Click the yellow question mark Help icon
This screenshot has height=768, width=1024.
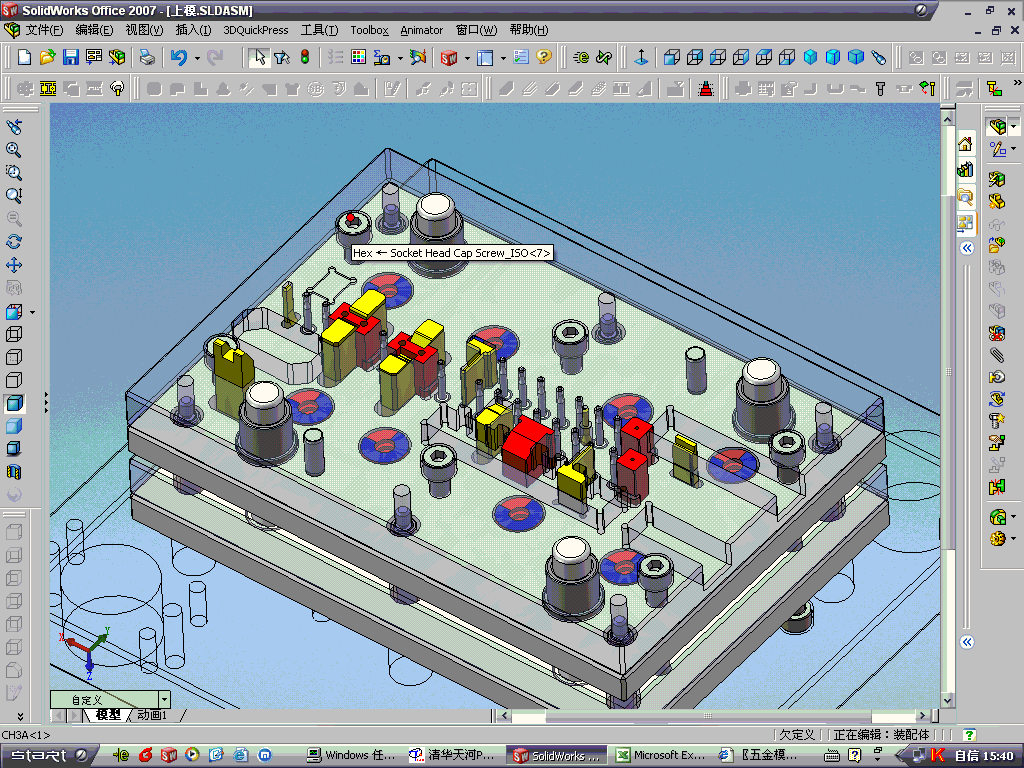pos(543,57)
